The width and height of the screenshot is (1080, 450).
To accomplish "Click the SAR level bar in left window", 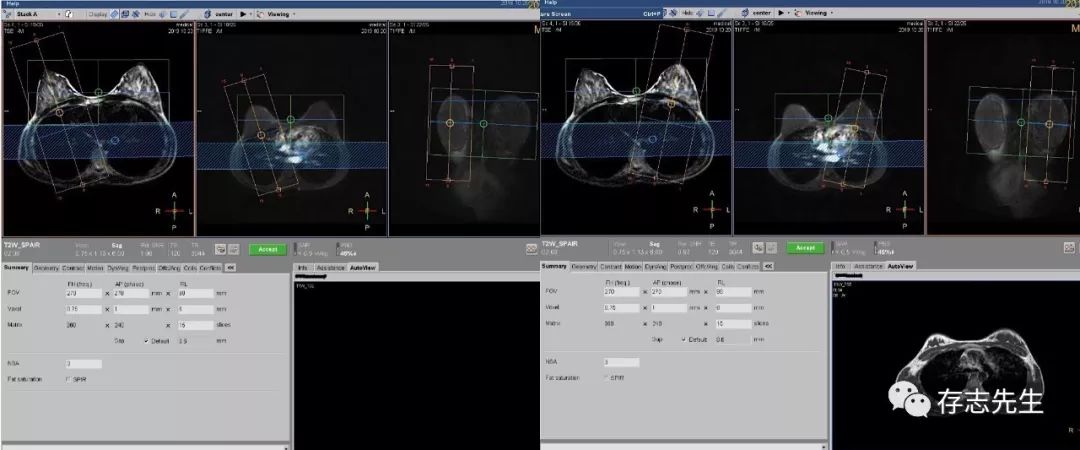I will [295, 249].
